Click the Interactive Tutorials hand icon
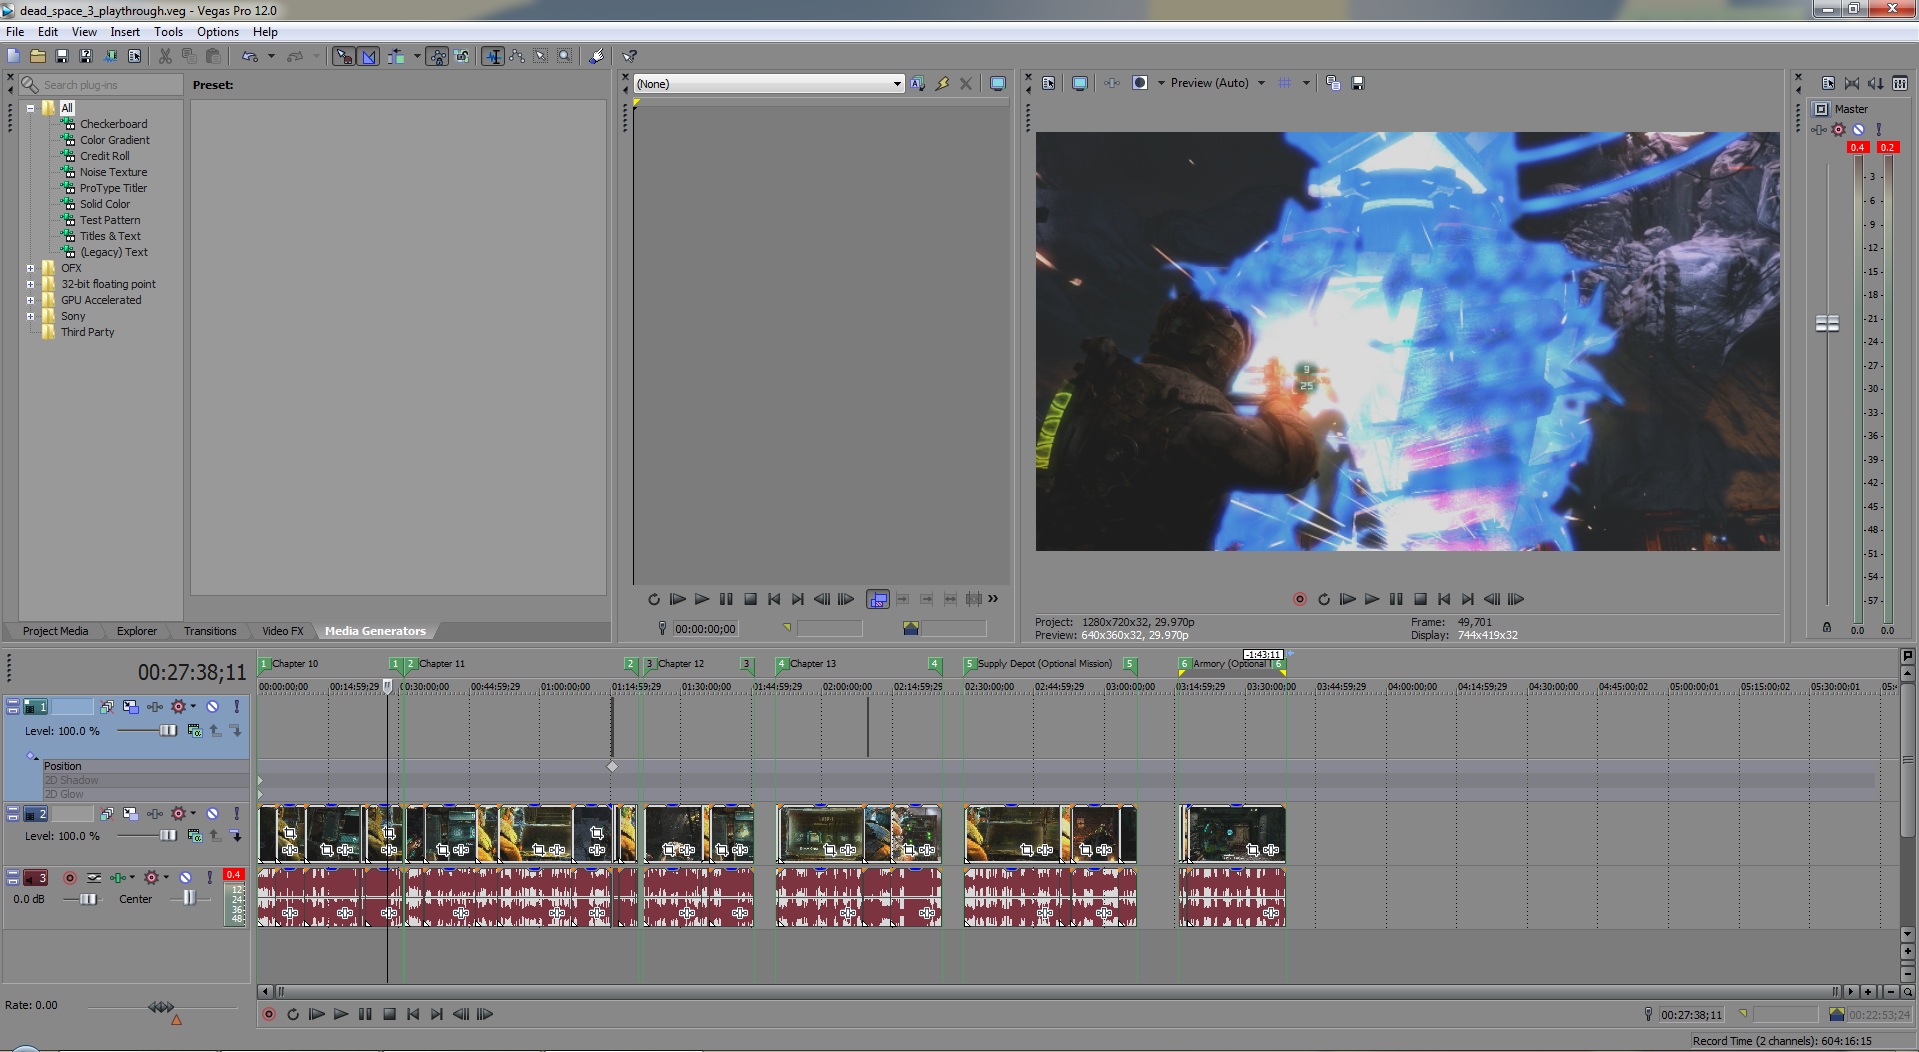Image resolution: width=1919 pixels, height=1052 pixels. [597, 56]
